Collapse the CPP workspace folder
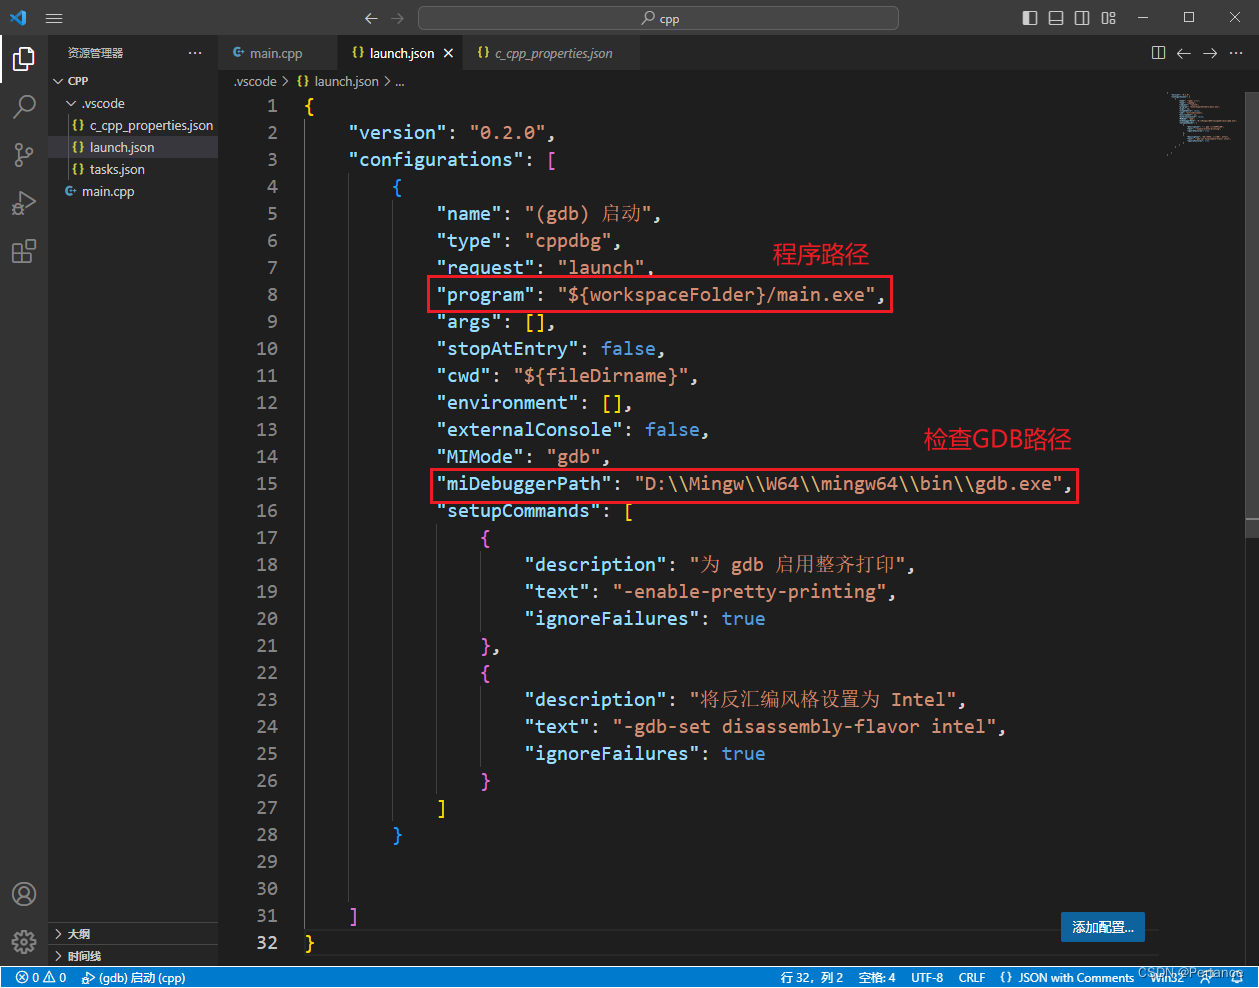Image resolution: width=1259 pixels, height=988 pixels. pos(133,81)
